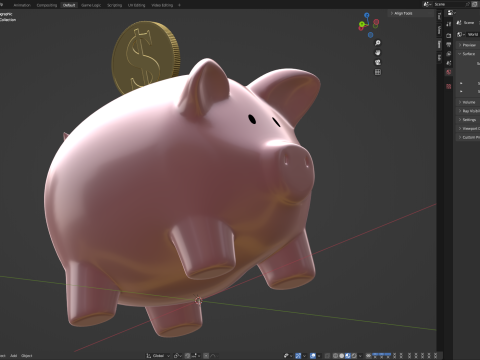
Task: Switch to rendered viewport shading
Action: [x=354, y=356]
